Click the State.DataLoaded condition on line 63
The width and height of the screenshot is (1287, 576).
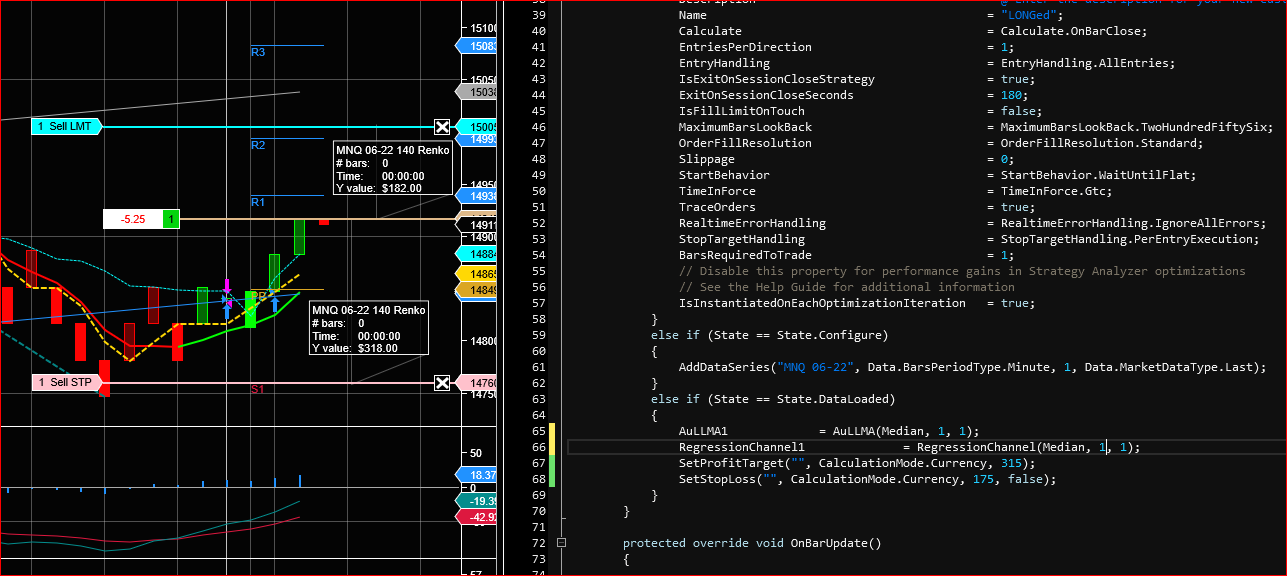[802, 399]
